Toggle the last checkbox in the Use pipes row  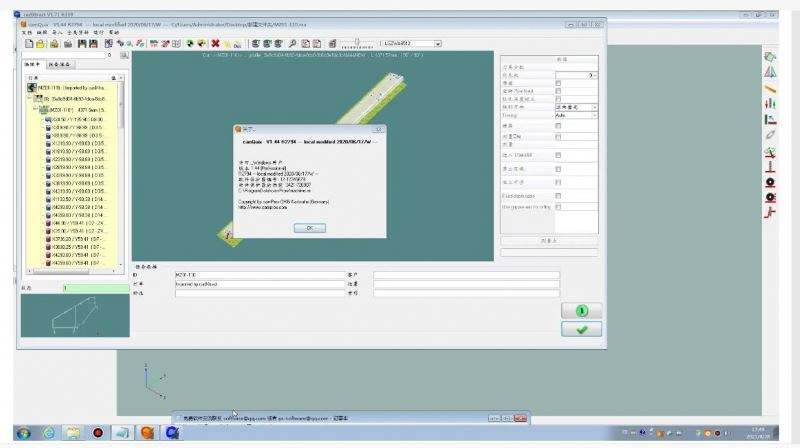coord(558,207)
